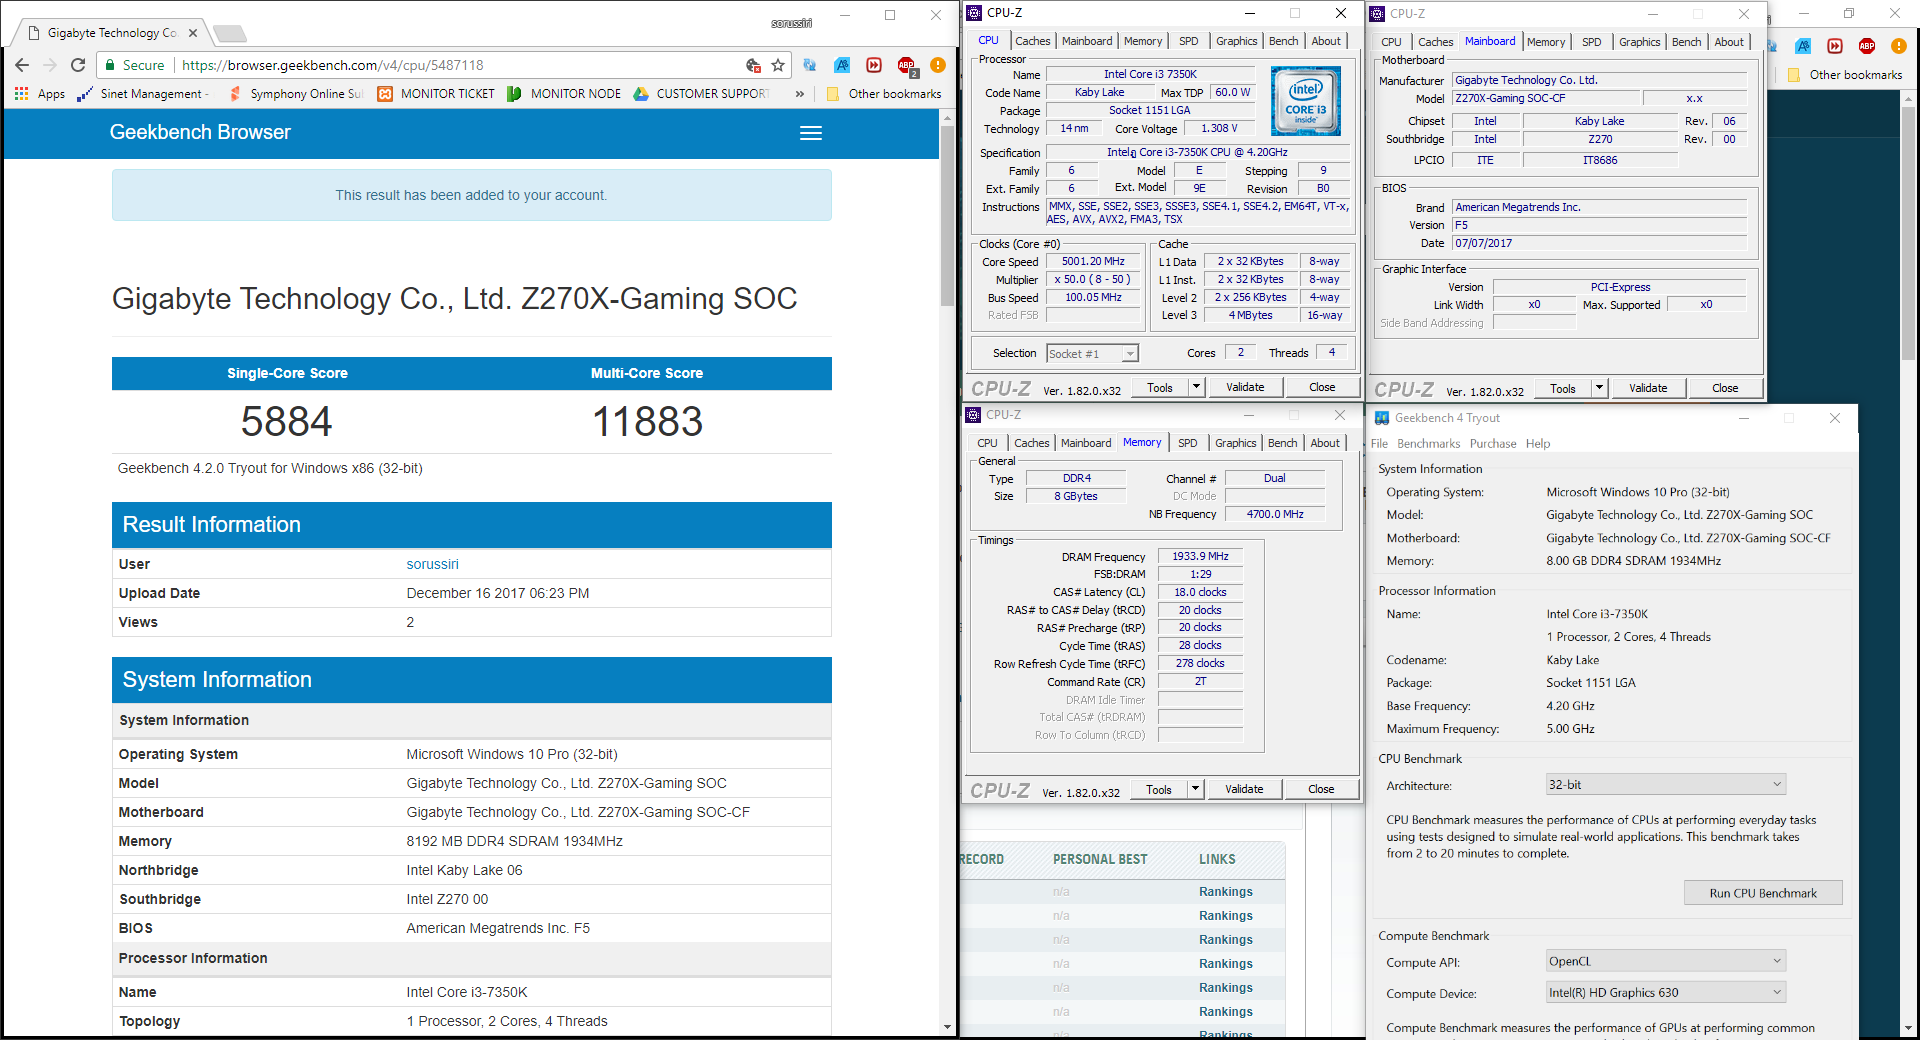Click the Geekbench page vertical scrollbar thumb
Image resolution: width=1920 pixels, height=1040 pixels.
(x=947, y=215)
